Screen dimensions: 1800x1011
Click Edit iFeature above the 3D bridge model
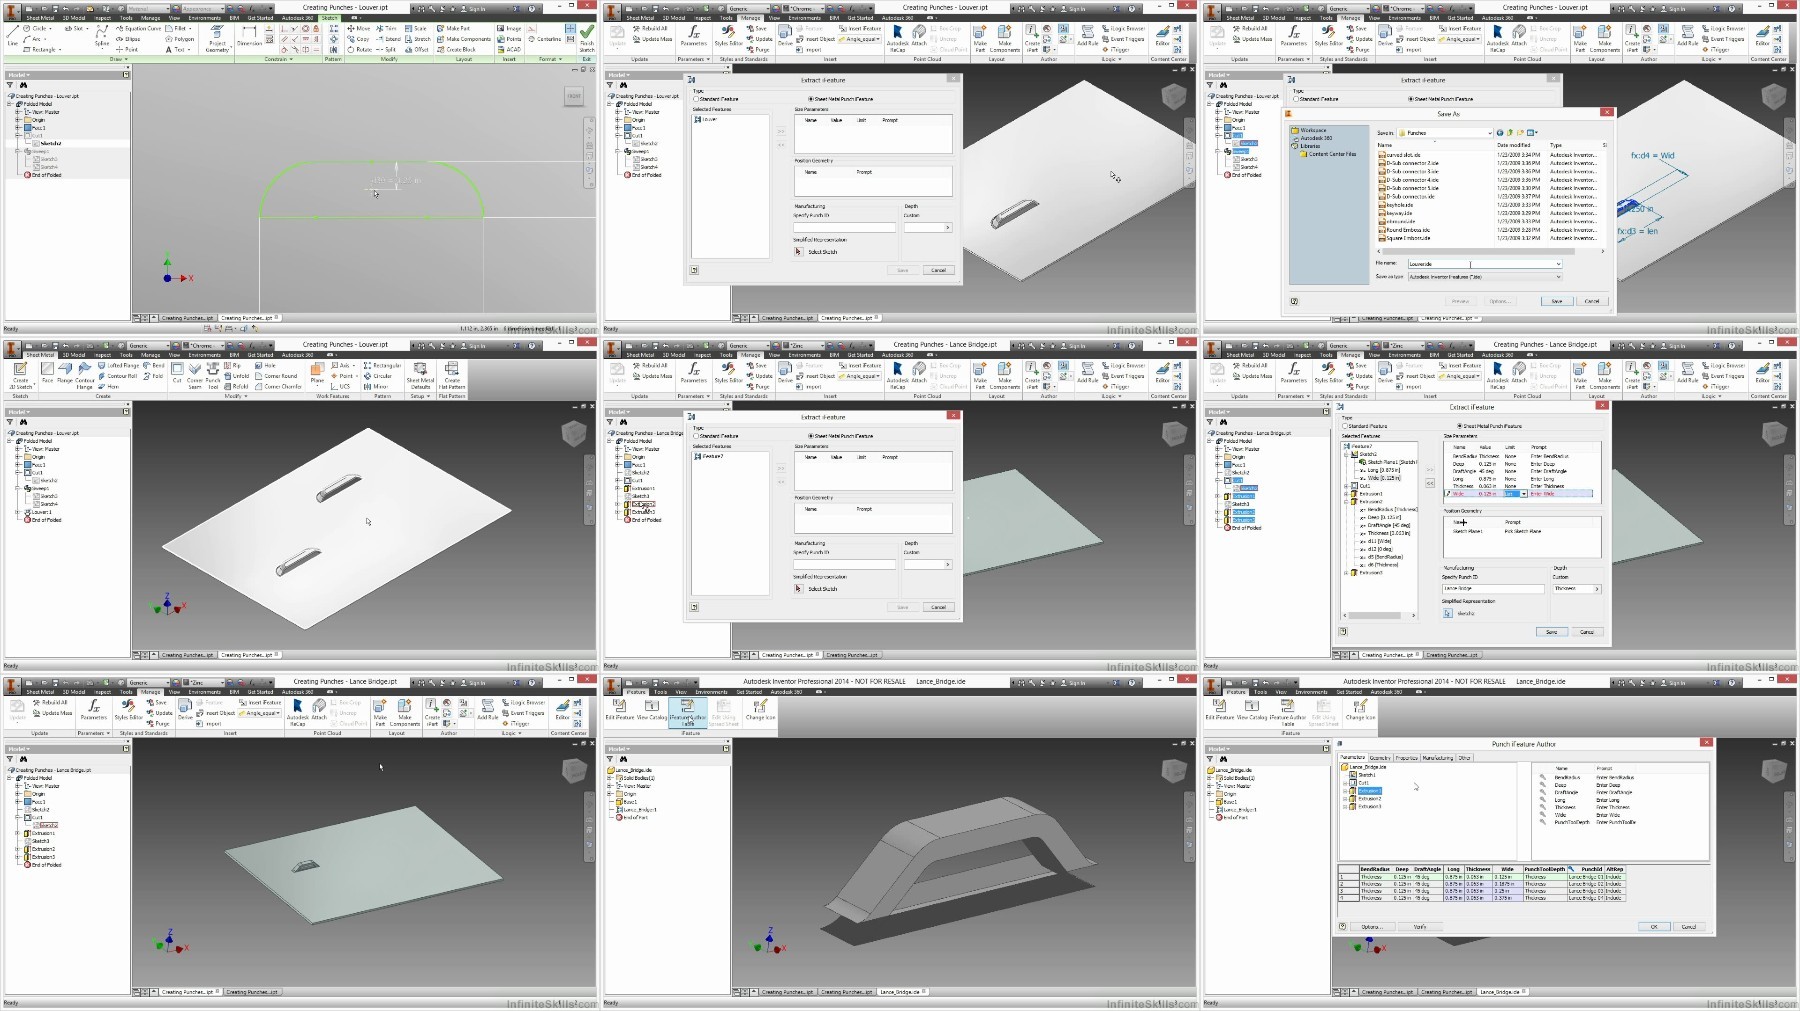tap(619, 710)
